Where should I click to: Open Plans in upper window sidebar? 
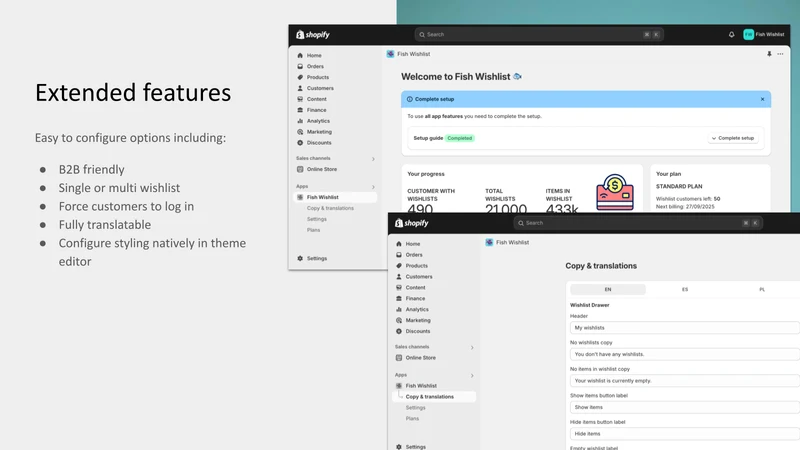313,230
